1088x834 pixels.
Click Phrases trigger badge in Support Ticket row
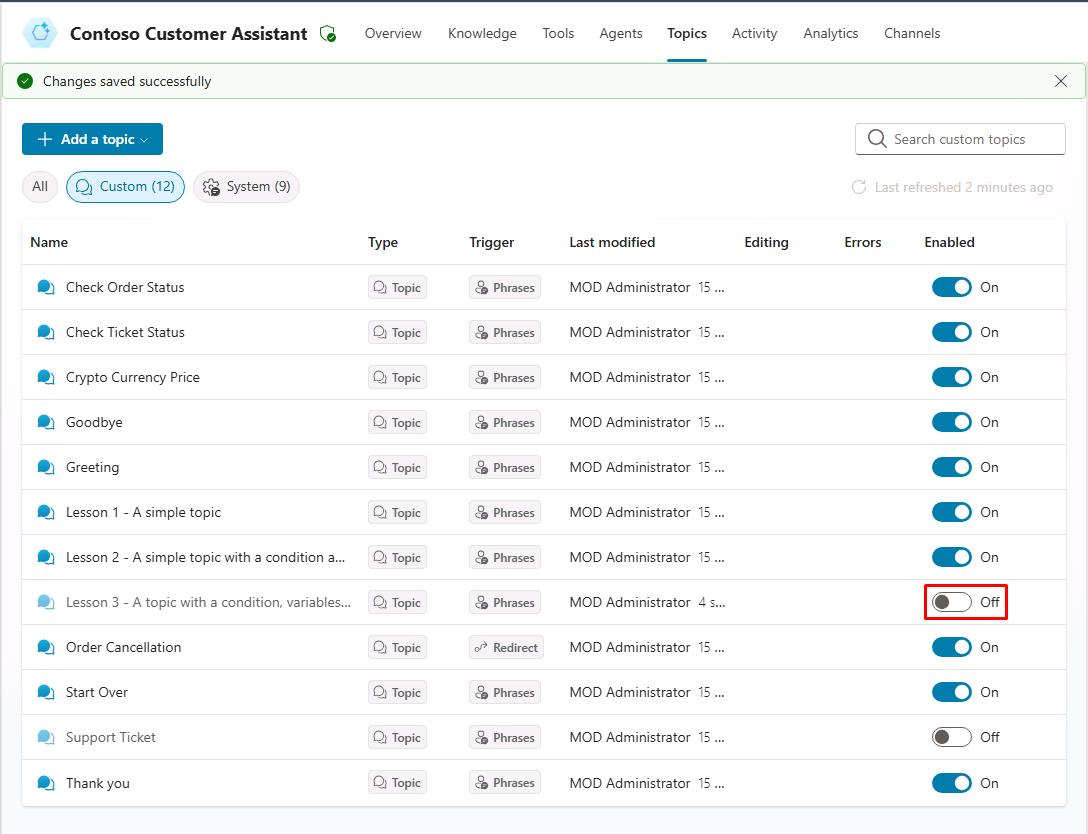coord(505,738)
